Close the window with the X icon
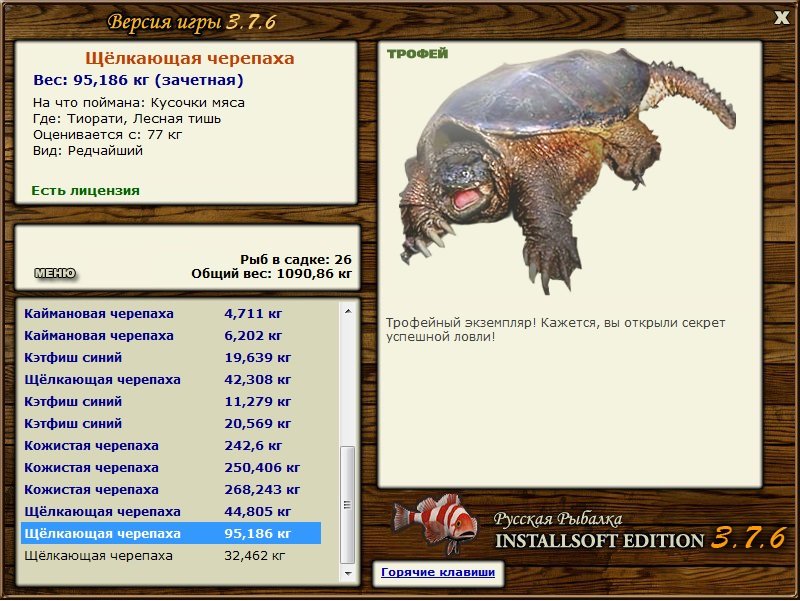The image size is (800, 601). pos(781,18)
